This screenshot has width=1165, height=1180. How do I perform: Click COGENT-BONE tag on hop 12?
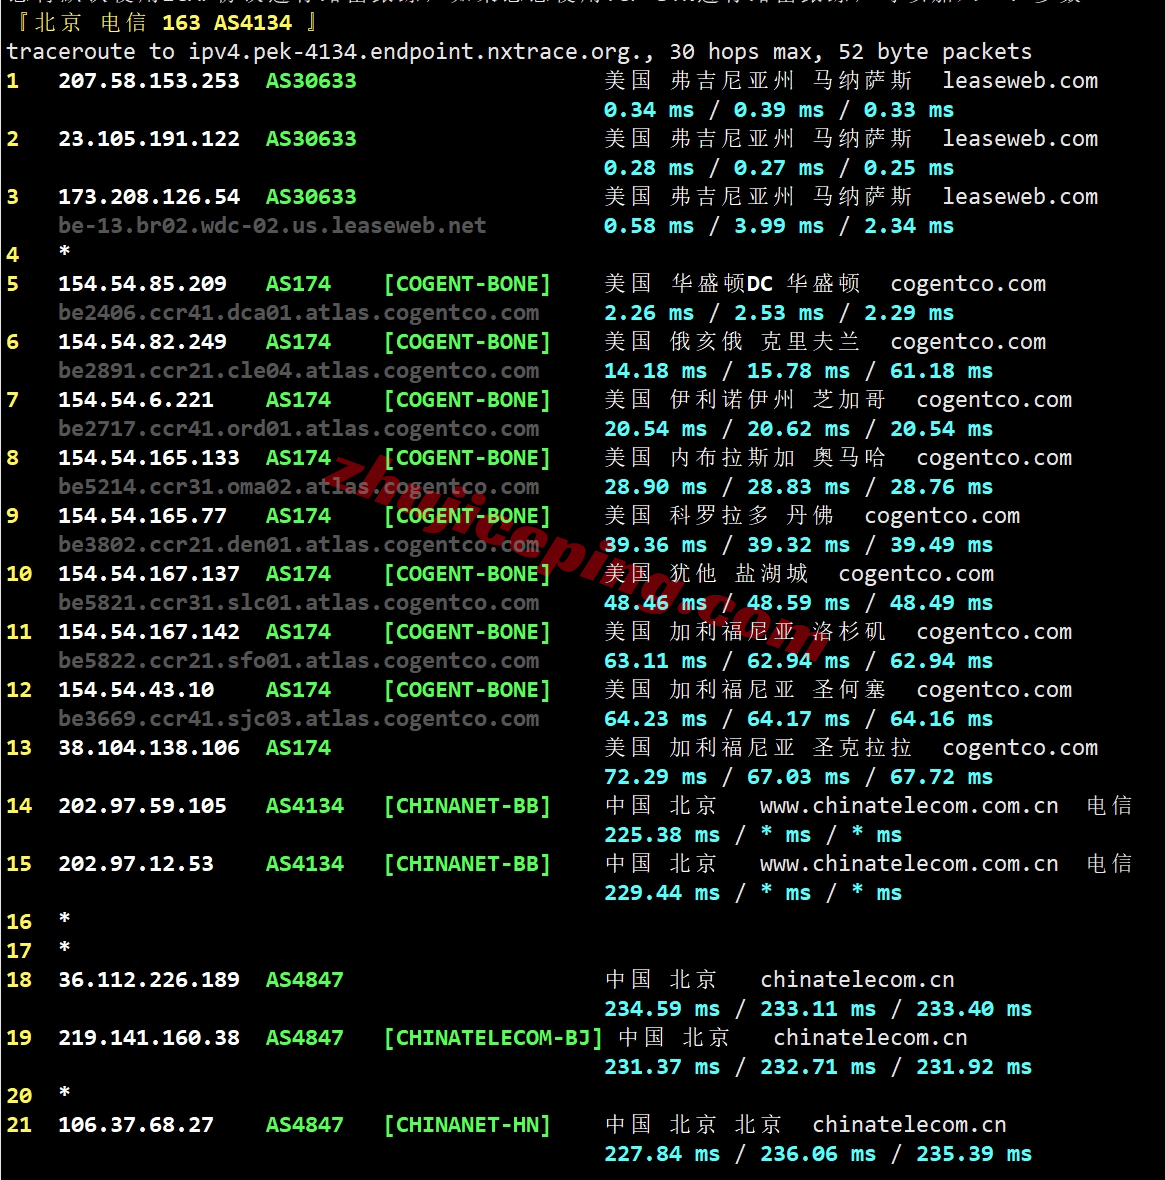pyautogui.click(x=467, y=690)
